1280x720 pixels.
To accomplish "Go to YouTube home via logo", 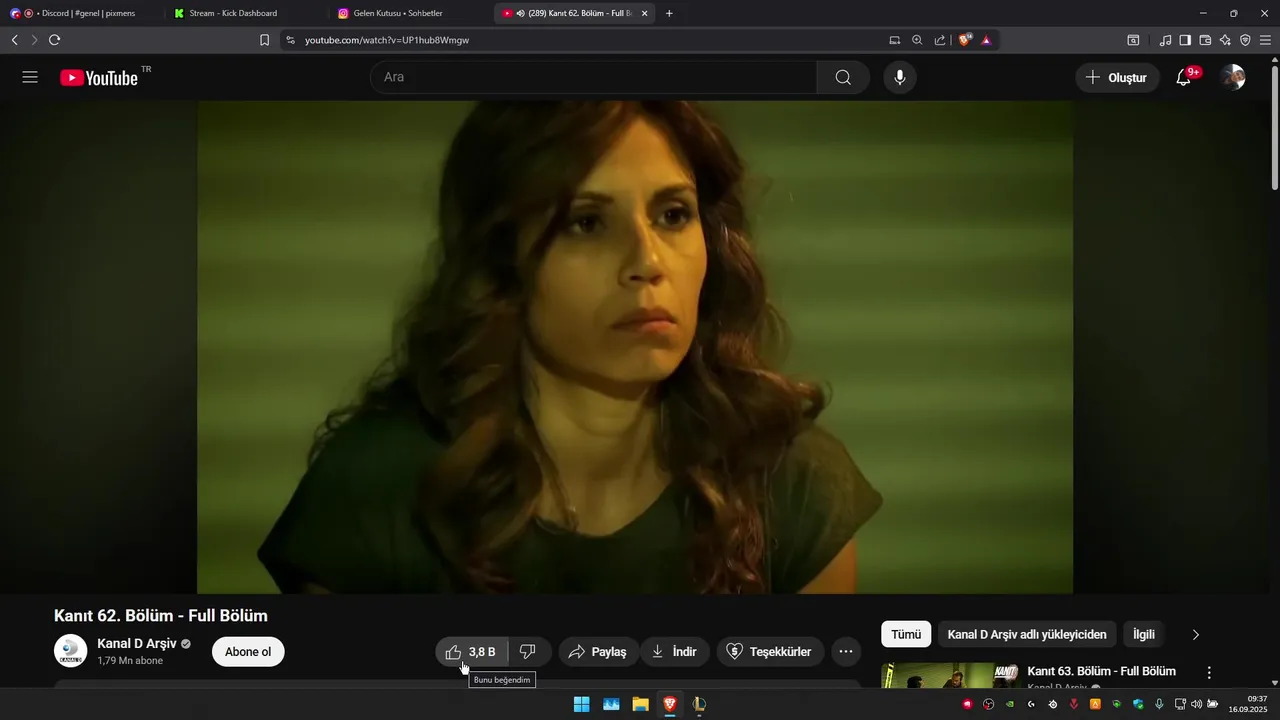I will [x=99, y=78].
